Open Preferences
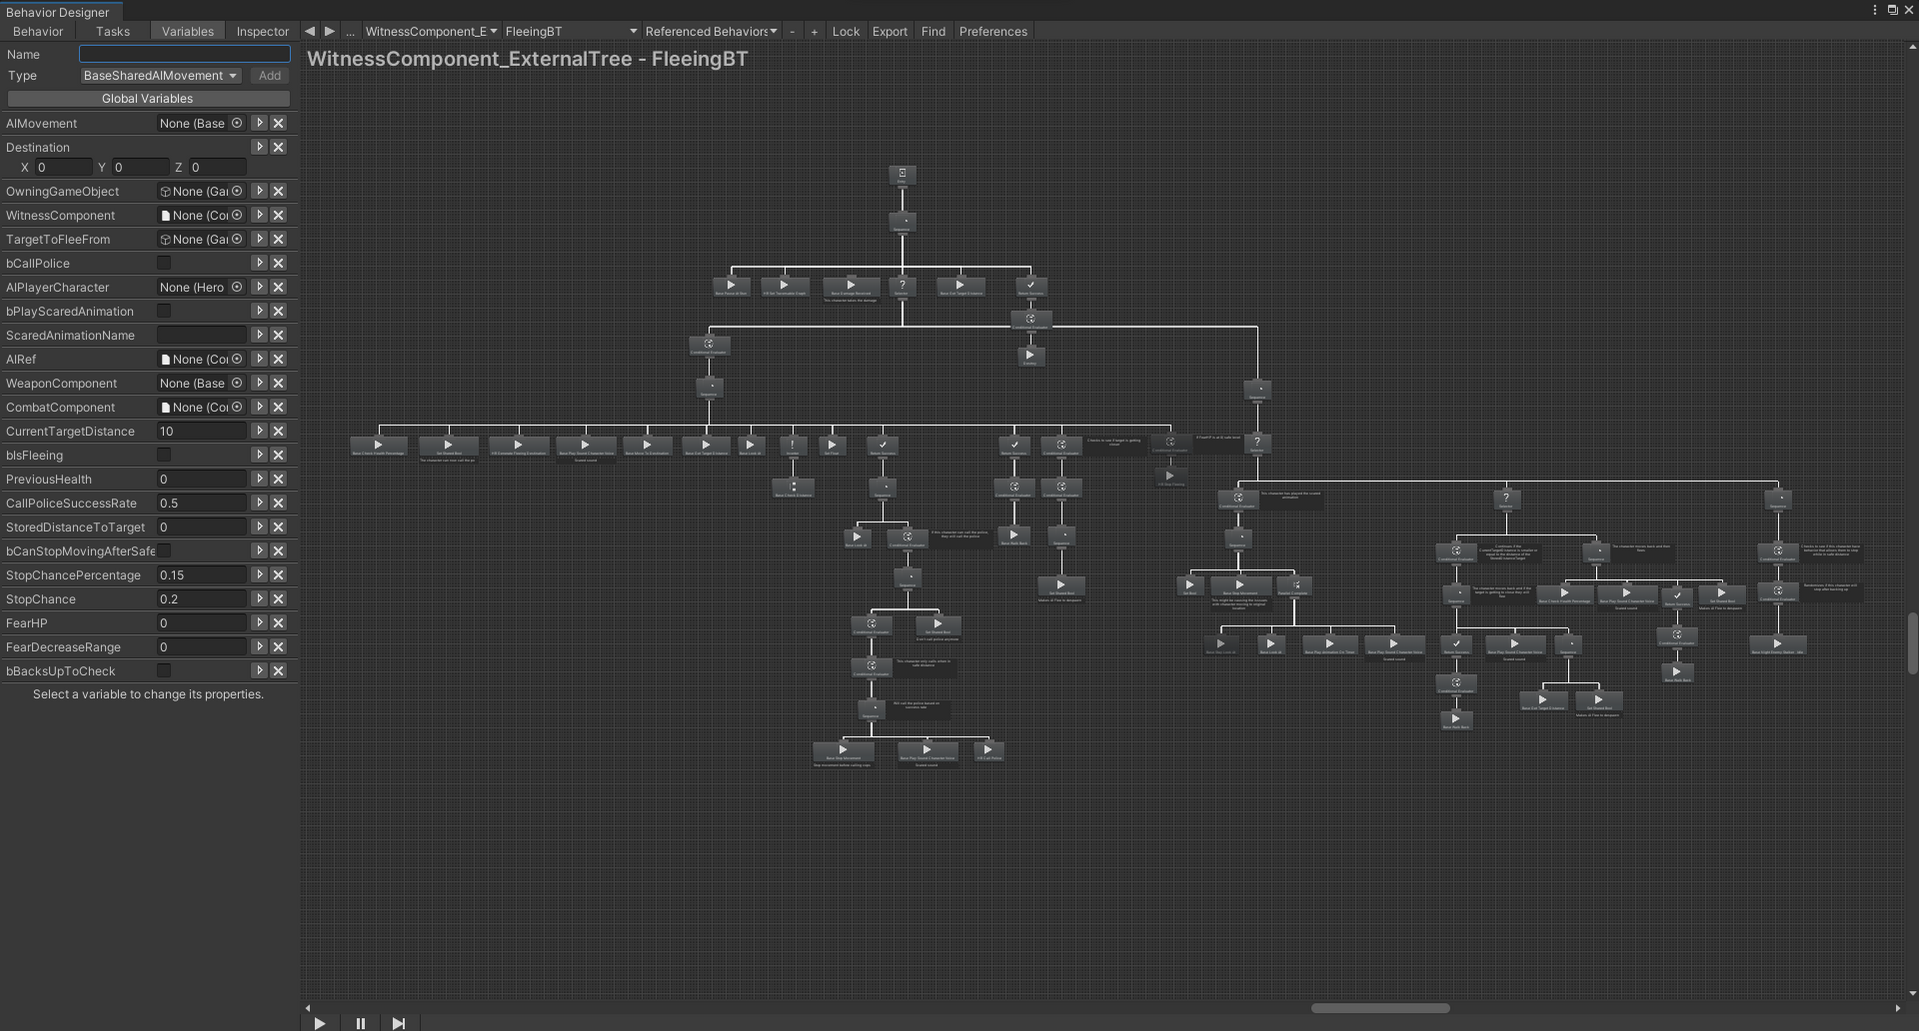Screen dimensions: 1919x1031 (x=993, y=31)
